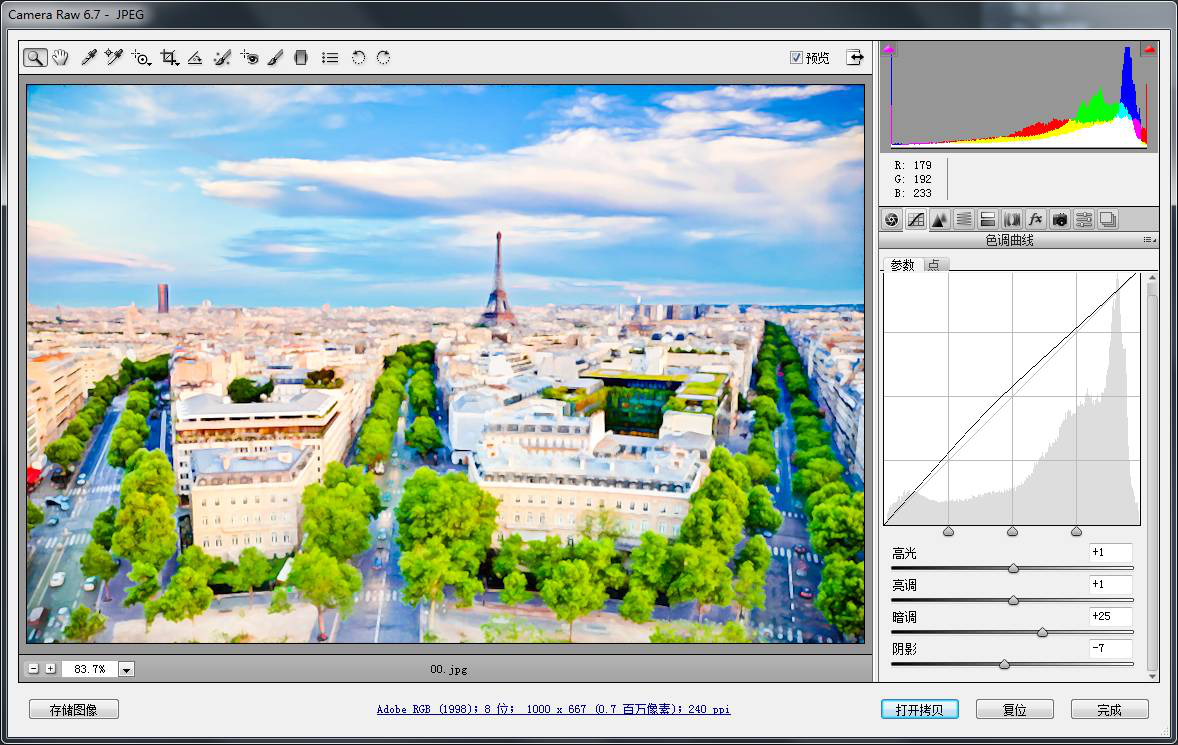Select the Crop tool
The height and width of the screenshot is (745, 1178).
coord(169,58)
